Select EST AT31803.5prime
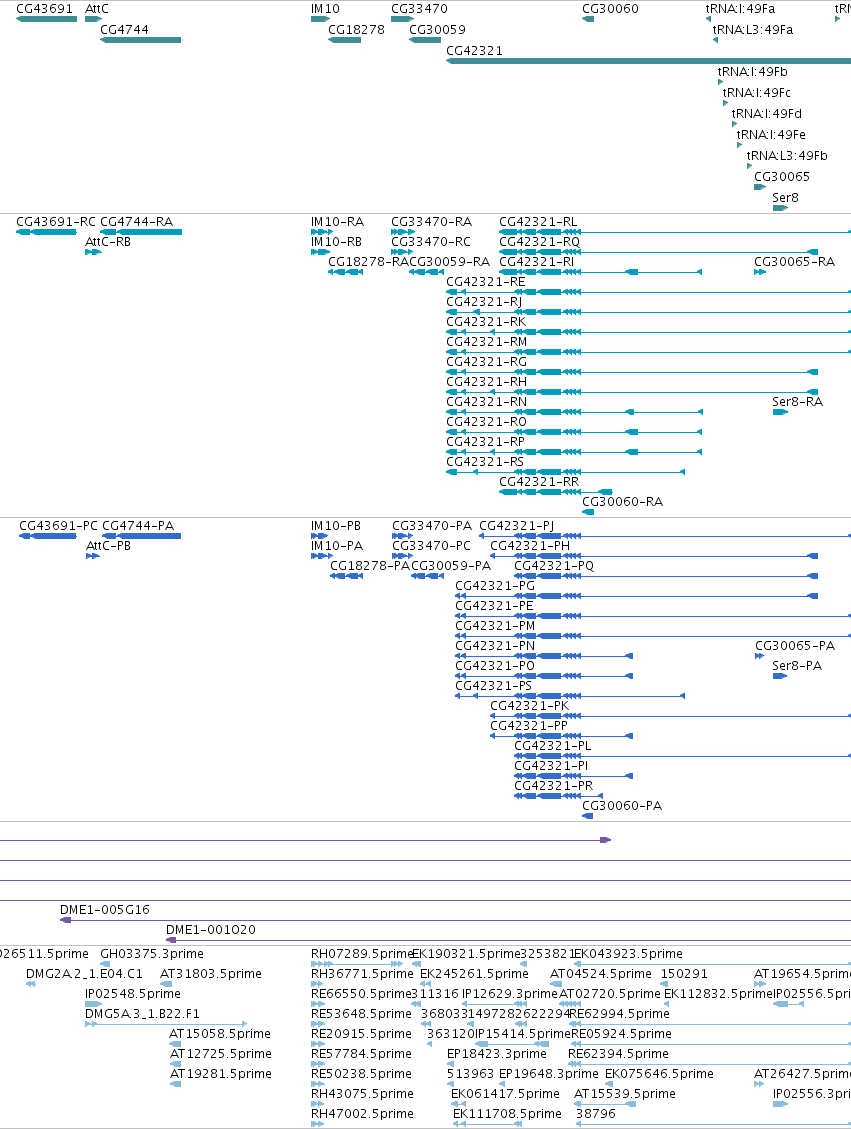 pos(165,984)
